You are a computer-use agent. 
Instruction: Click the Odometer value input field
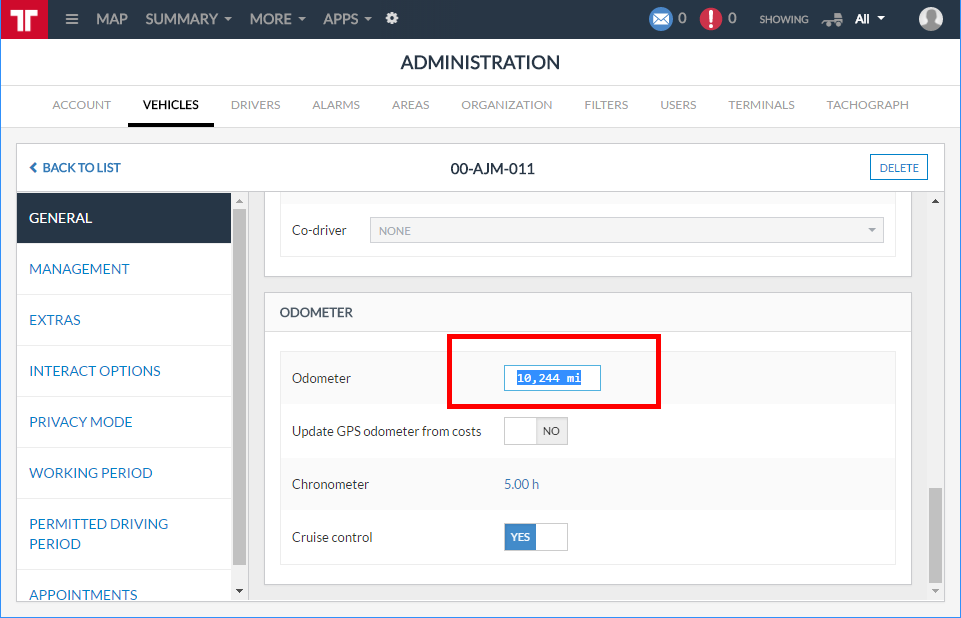[x=552, y=378]
